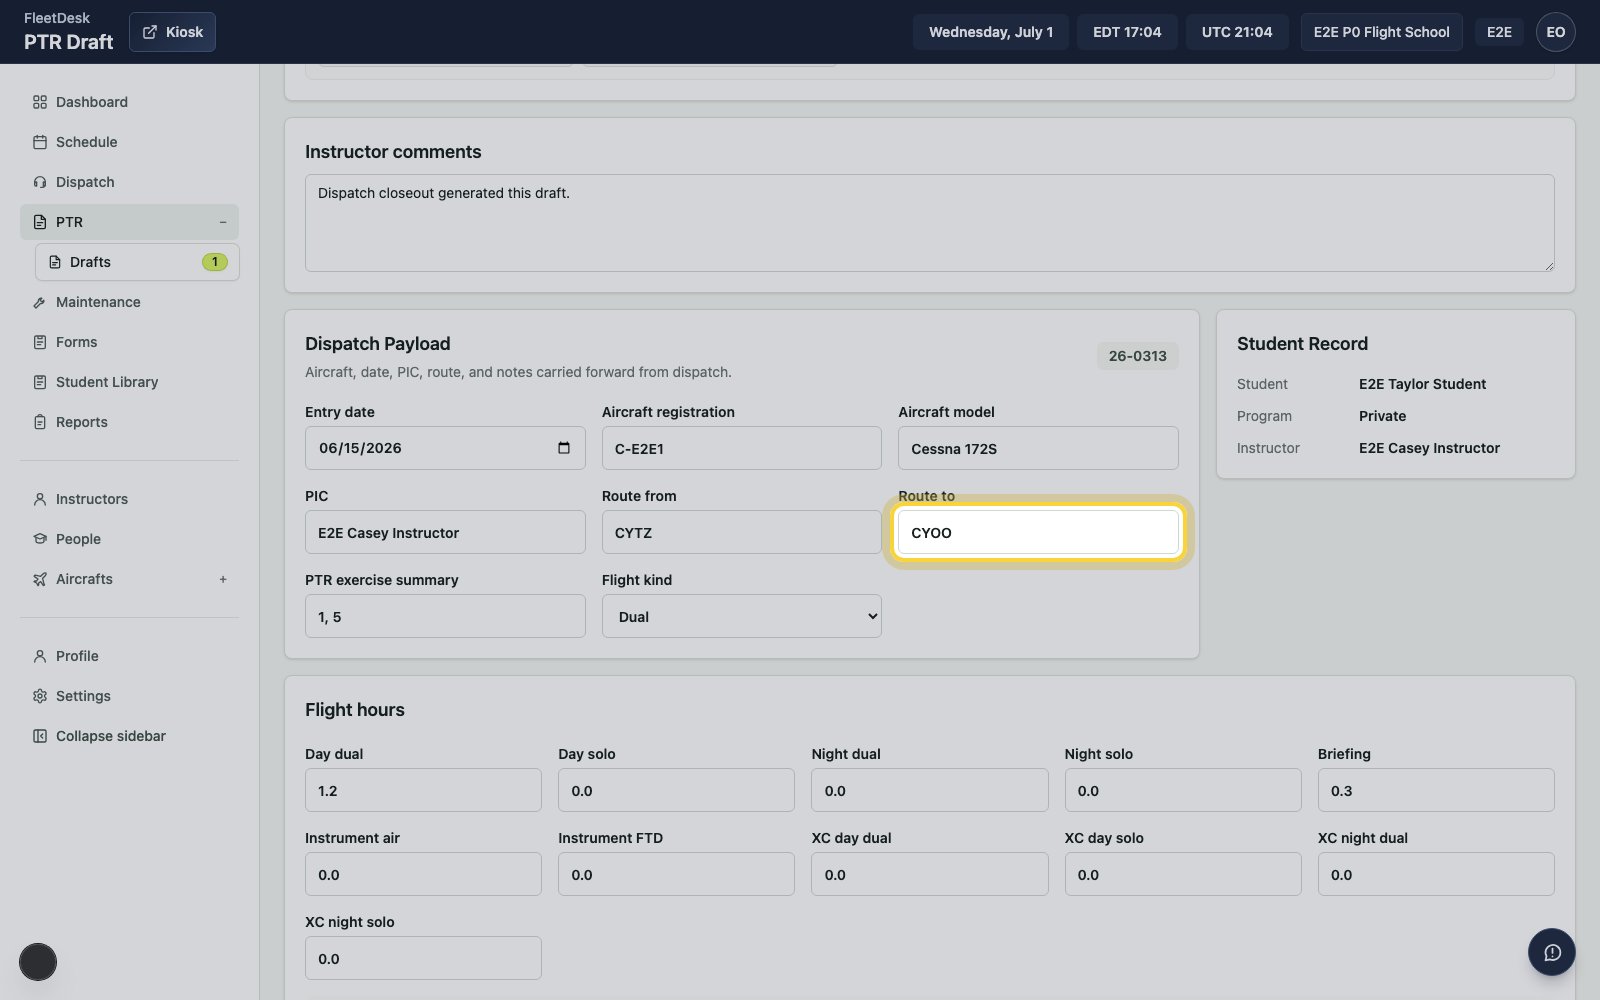
Task: Open the chat bubble help widget
Action: [x=1552, y=953]
